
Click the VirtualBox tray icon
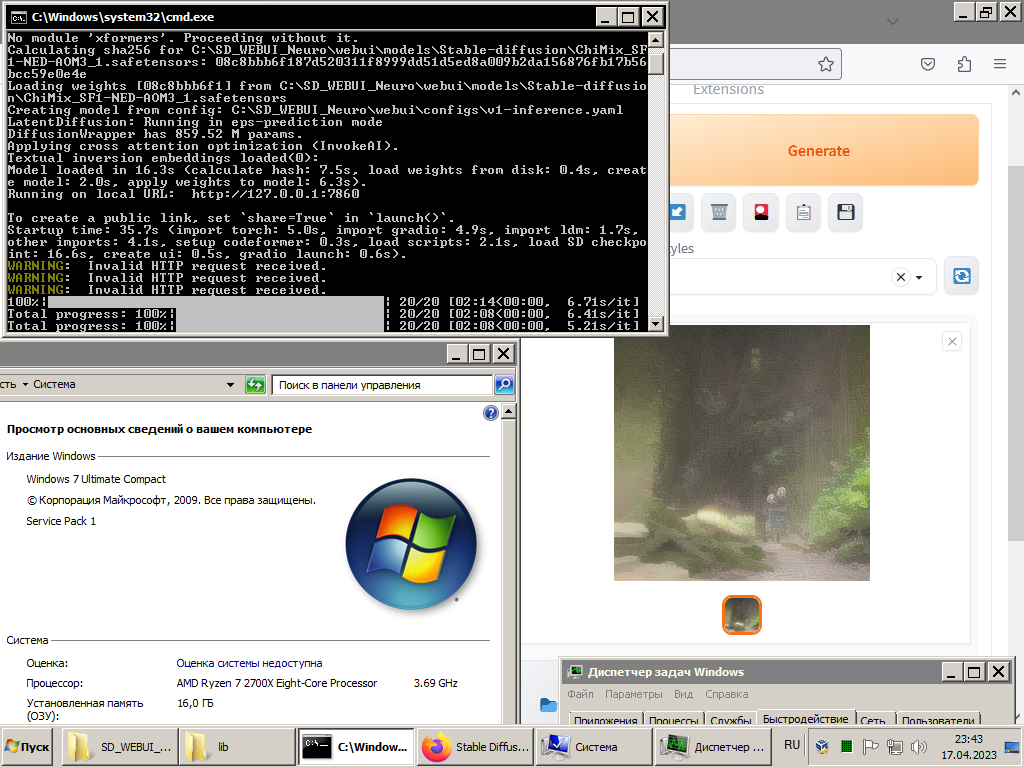[x=822, y=746]
